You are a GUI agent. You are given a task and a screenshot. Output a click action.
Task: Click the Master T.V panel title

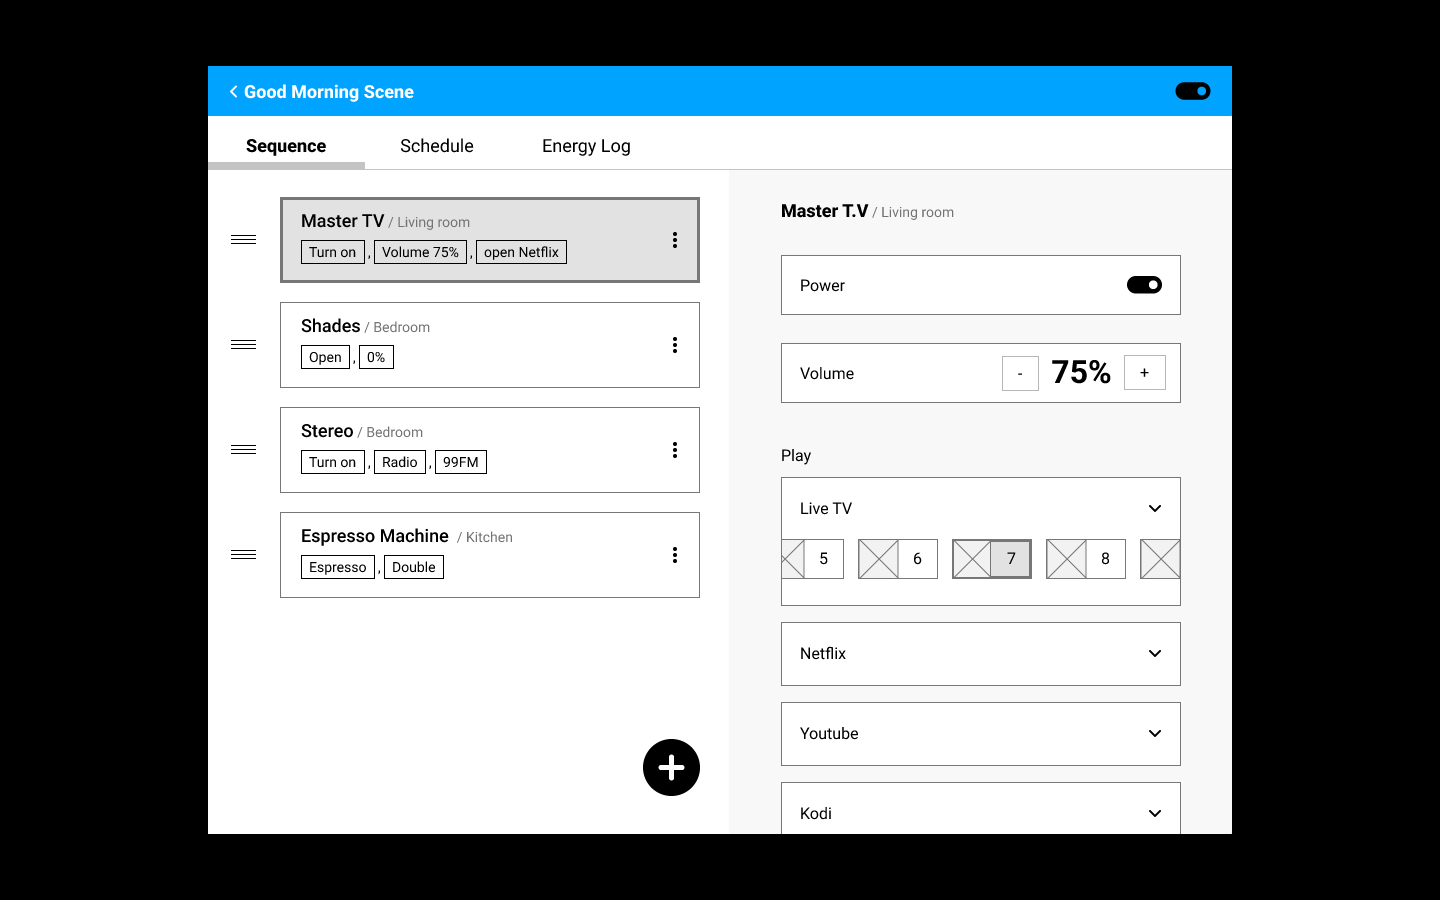(824, 211)
